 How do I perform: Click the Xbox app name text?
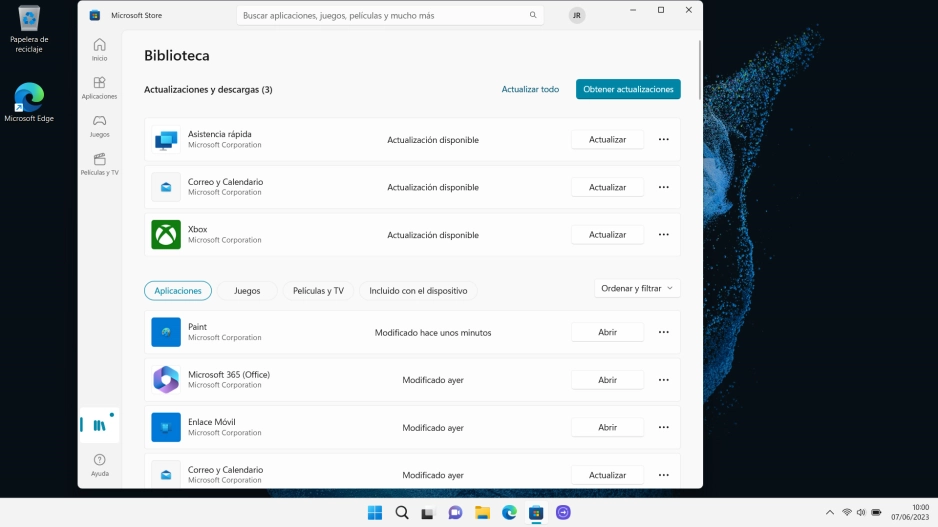pos(197,229)
